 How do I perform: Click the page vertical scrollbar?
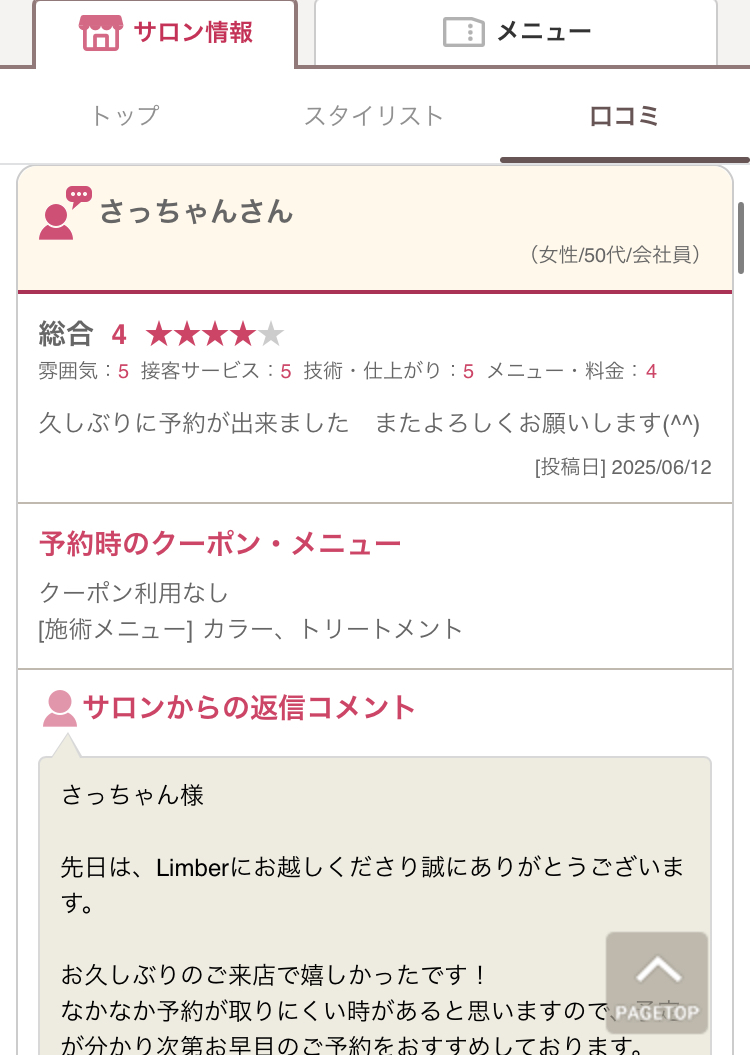pos(741,238)
